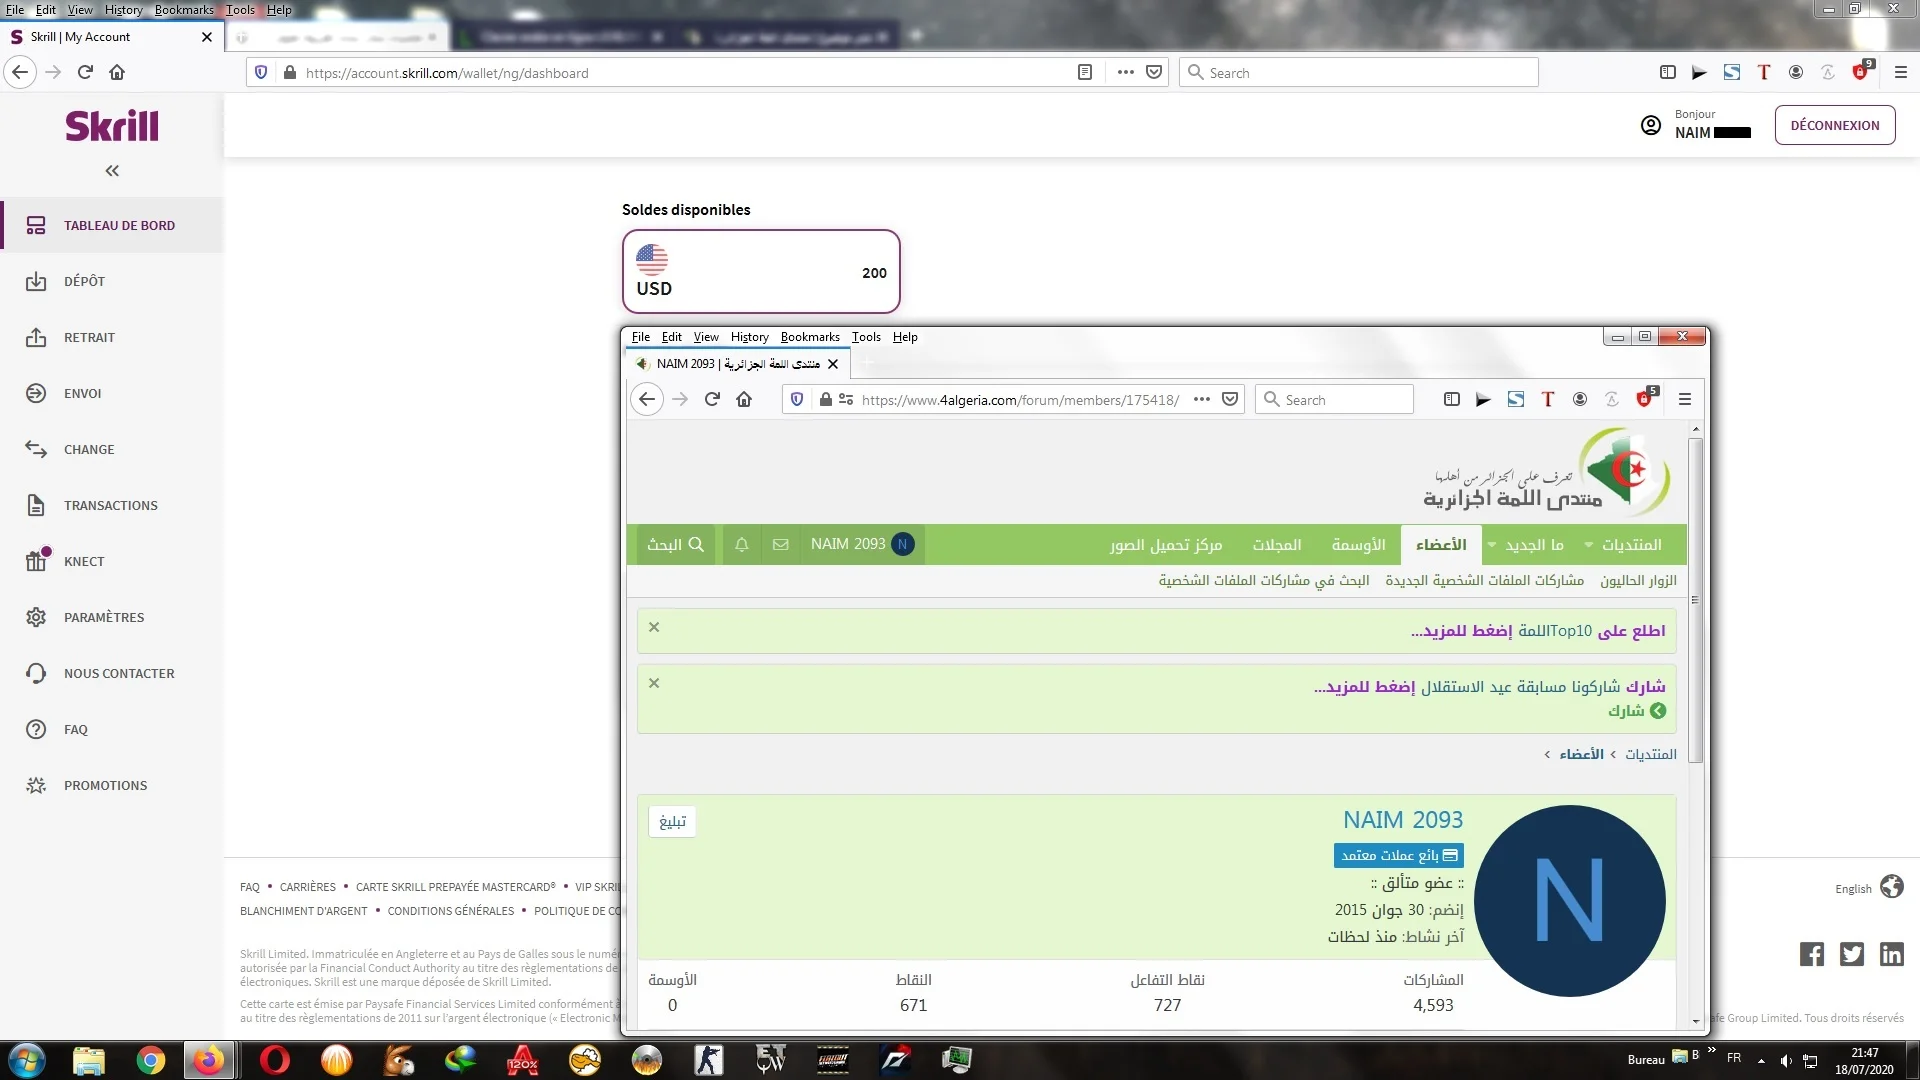Expand the ما الجديد dropdown arrow
The image size is (1920, 1080).
tap(1492, 545)
